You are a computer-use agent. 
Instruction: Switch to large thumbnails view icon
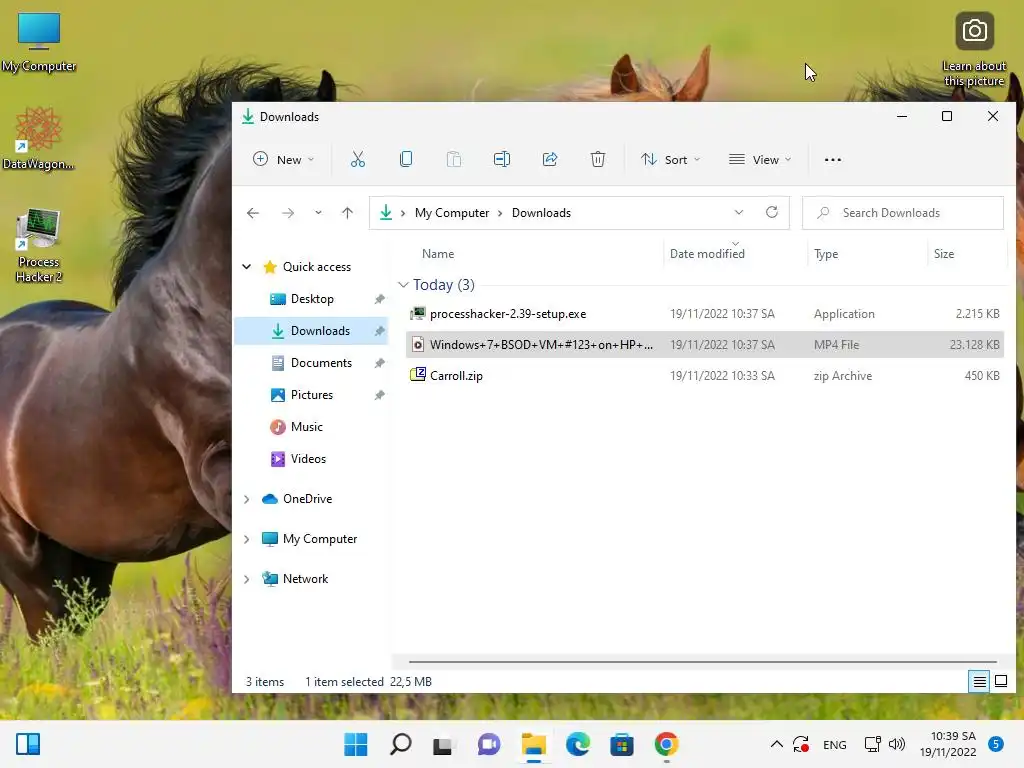pyautogui.click(x=1000, y=682)
